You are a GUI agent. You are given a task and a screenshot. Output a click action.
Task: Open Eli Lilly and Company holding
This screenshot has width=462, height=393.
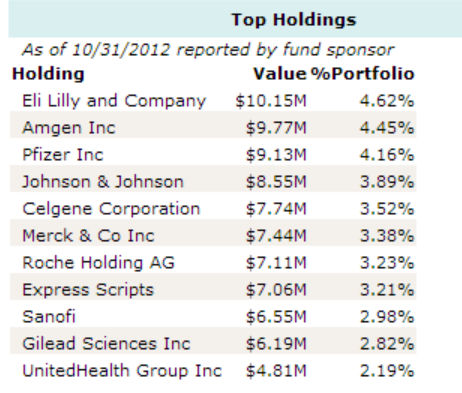click(x=114, y=101)
